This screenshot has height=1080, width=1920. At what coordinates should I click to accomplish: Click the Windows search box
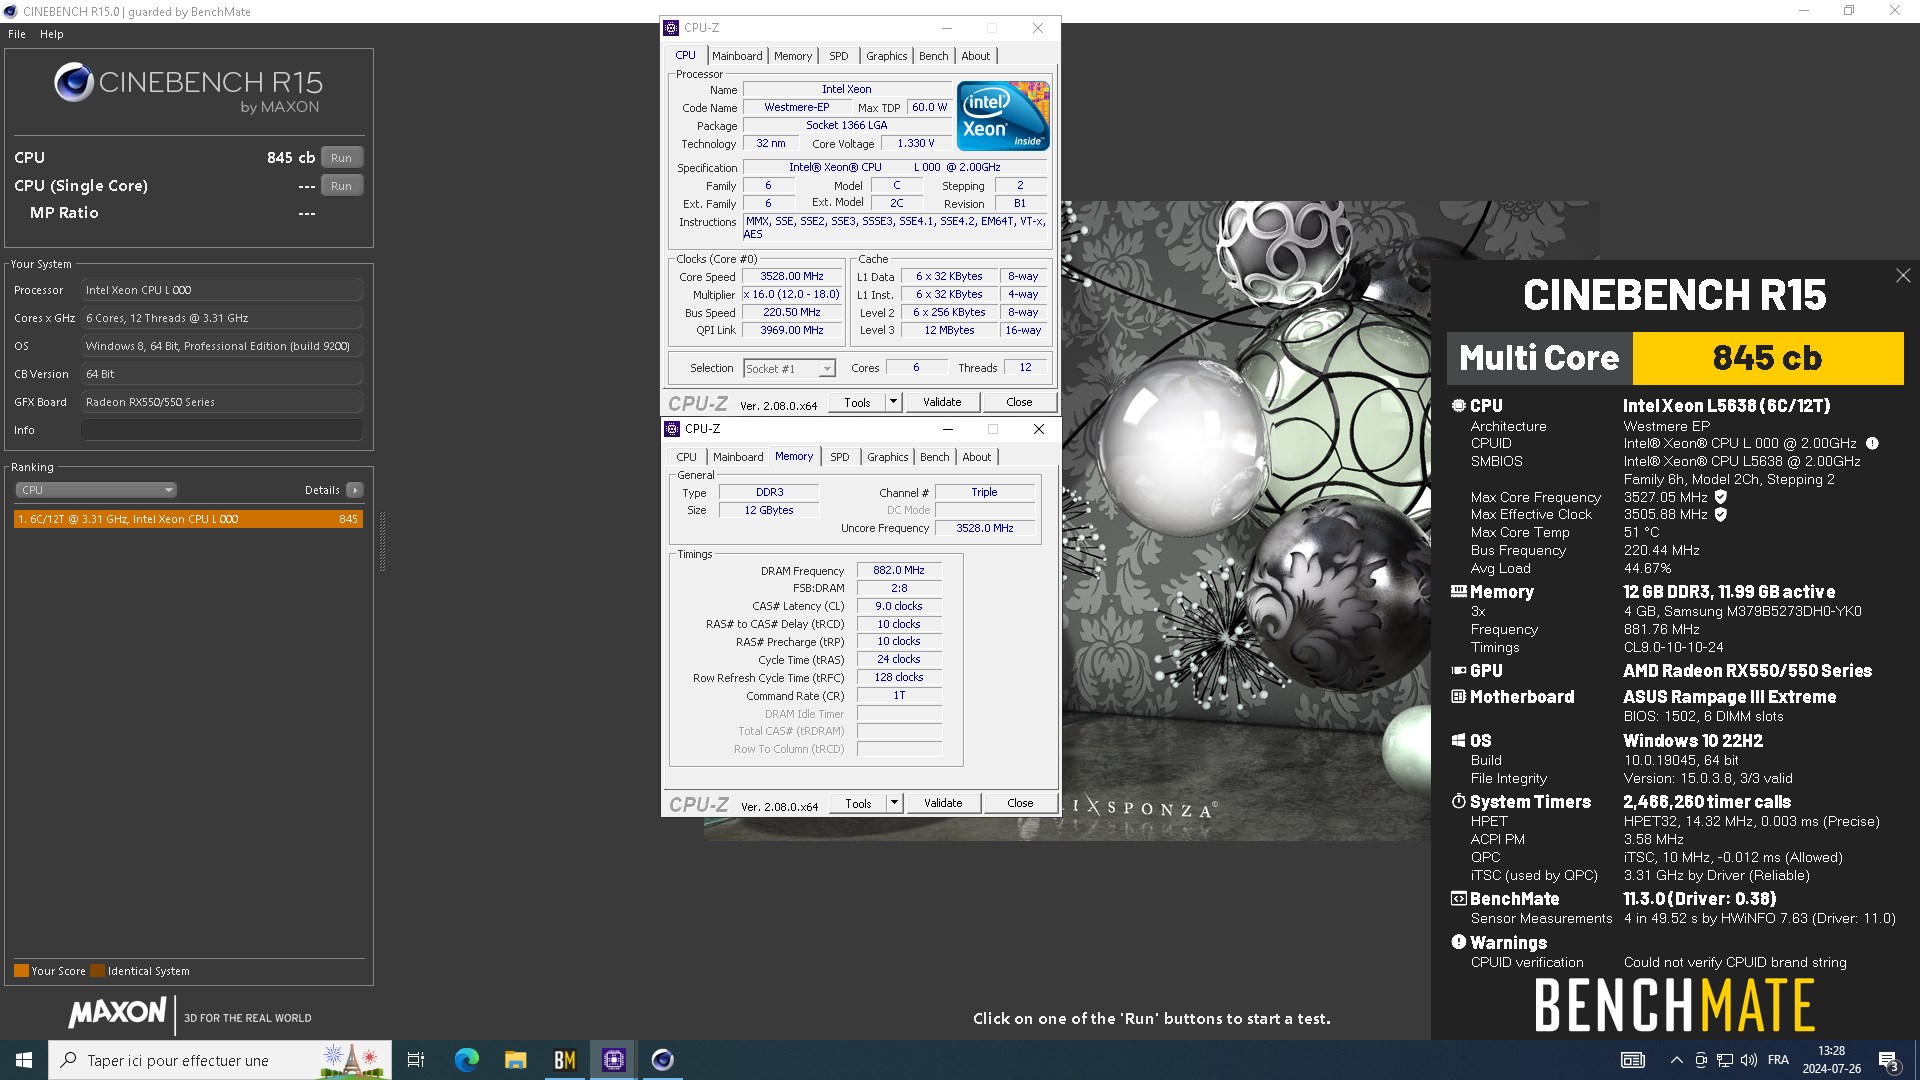tap(220, 1060)
